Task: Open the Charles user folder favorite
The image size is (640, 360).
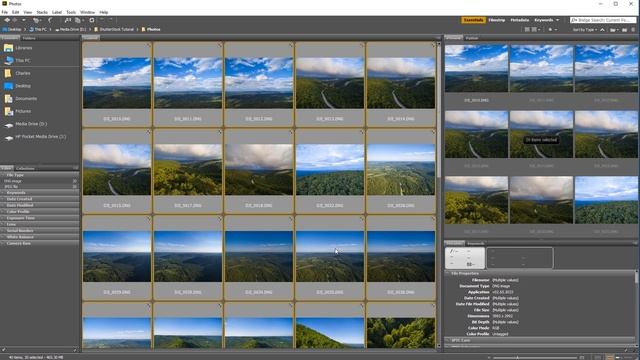Action: tap(23, 73)
